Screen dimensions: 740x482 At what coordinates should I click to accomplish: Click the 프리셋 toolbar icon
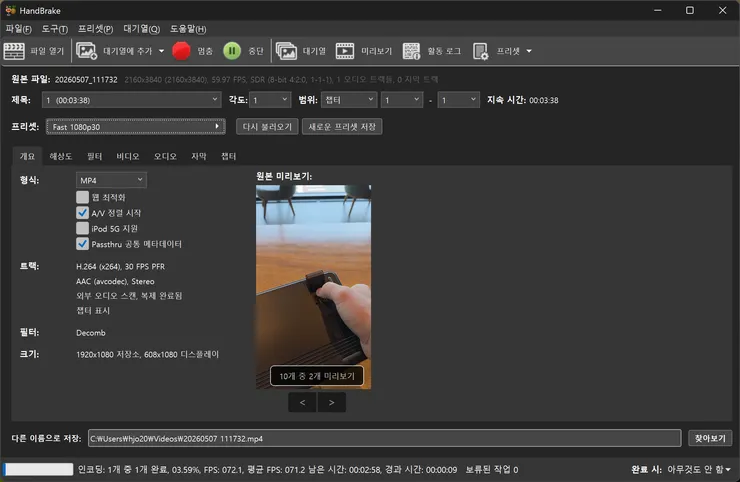click(x=480, y=51)
